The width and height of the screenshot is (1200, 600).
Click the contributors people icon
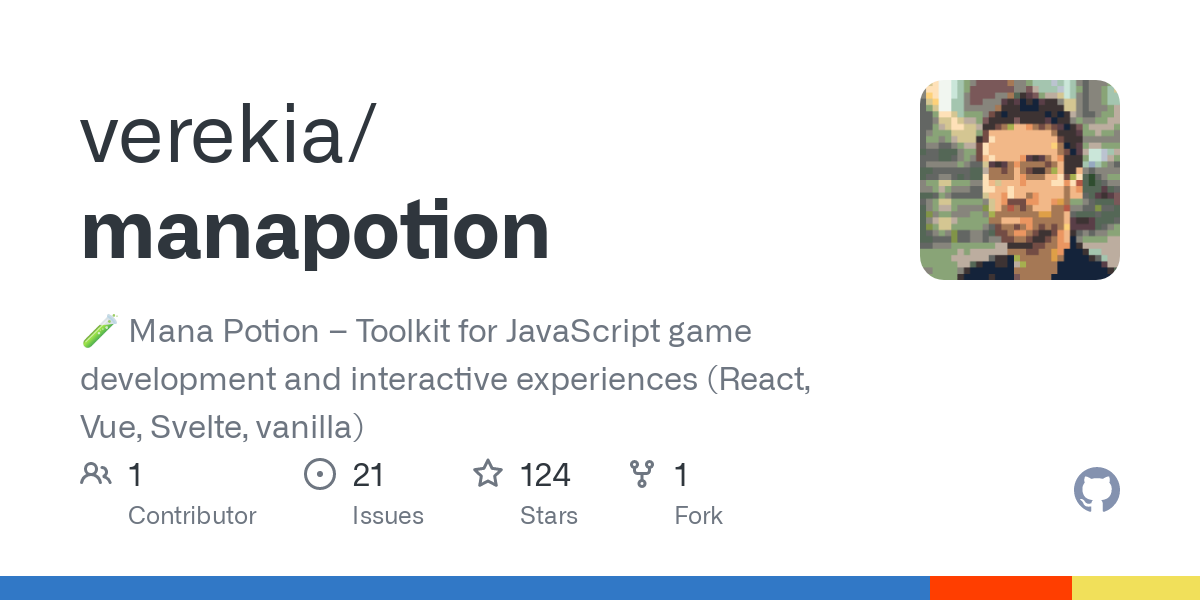96,474
